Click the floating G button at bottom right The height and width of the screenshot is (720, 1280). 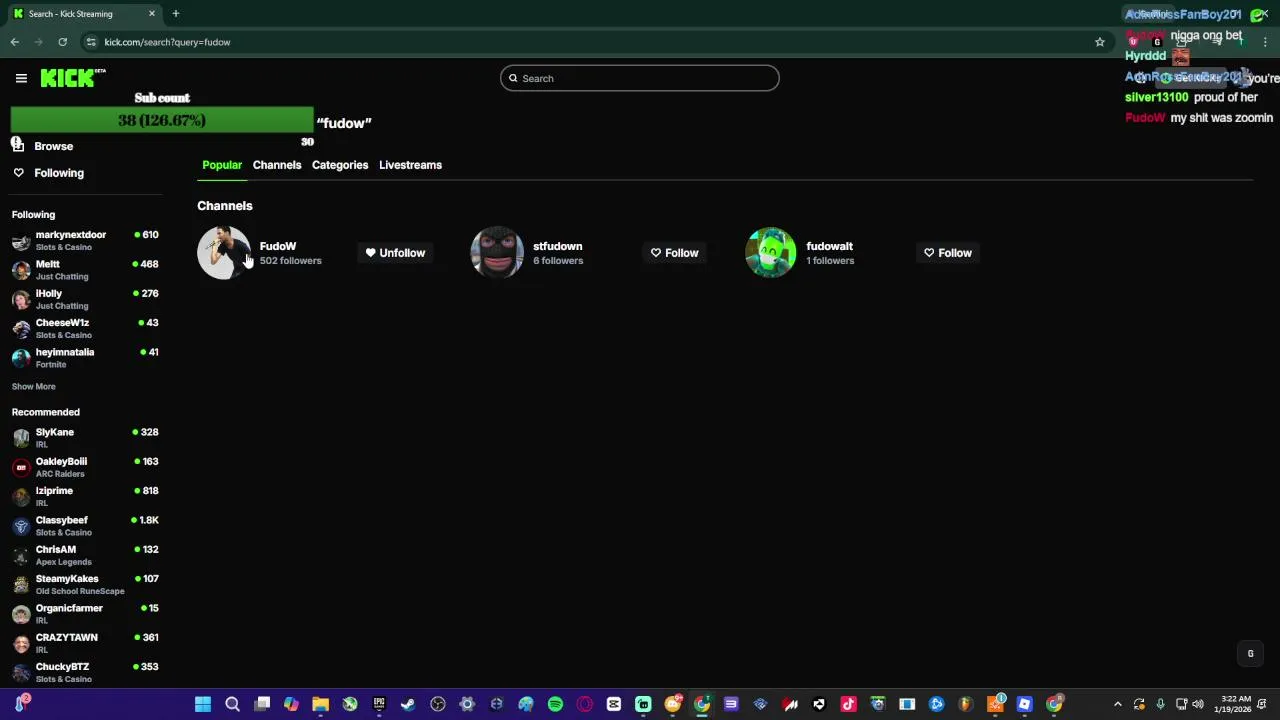coord(1250,654)
